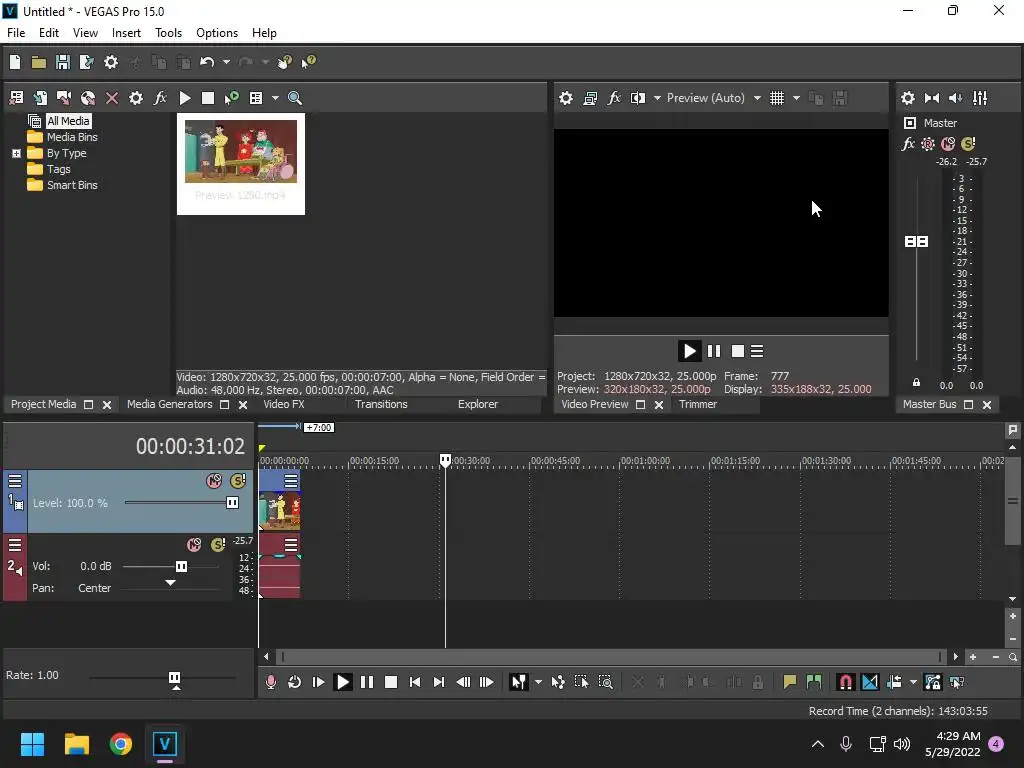Select the All Media tree item
The image size is (1024, 768).
point(68,121)
